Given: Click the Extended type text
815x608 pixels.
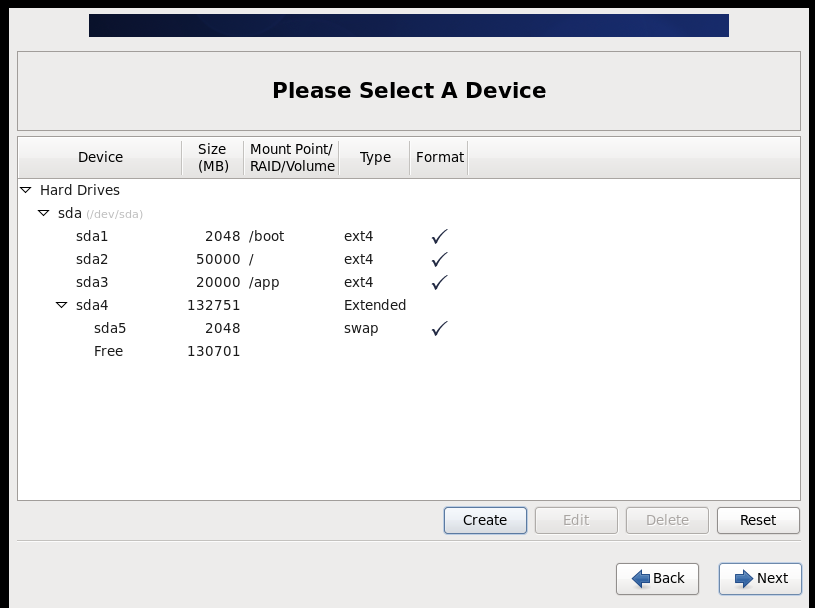Looking at the screenshot, I should tap(375, 305).
